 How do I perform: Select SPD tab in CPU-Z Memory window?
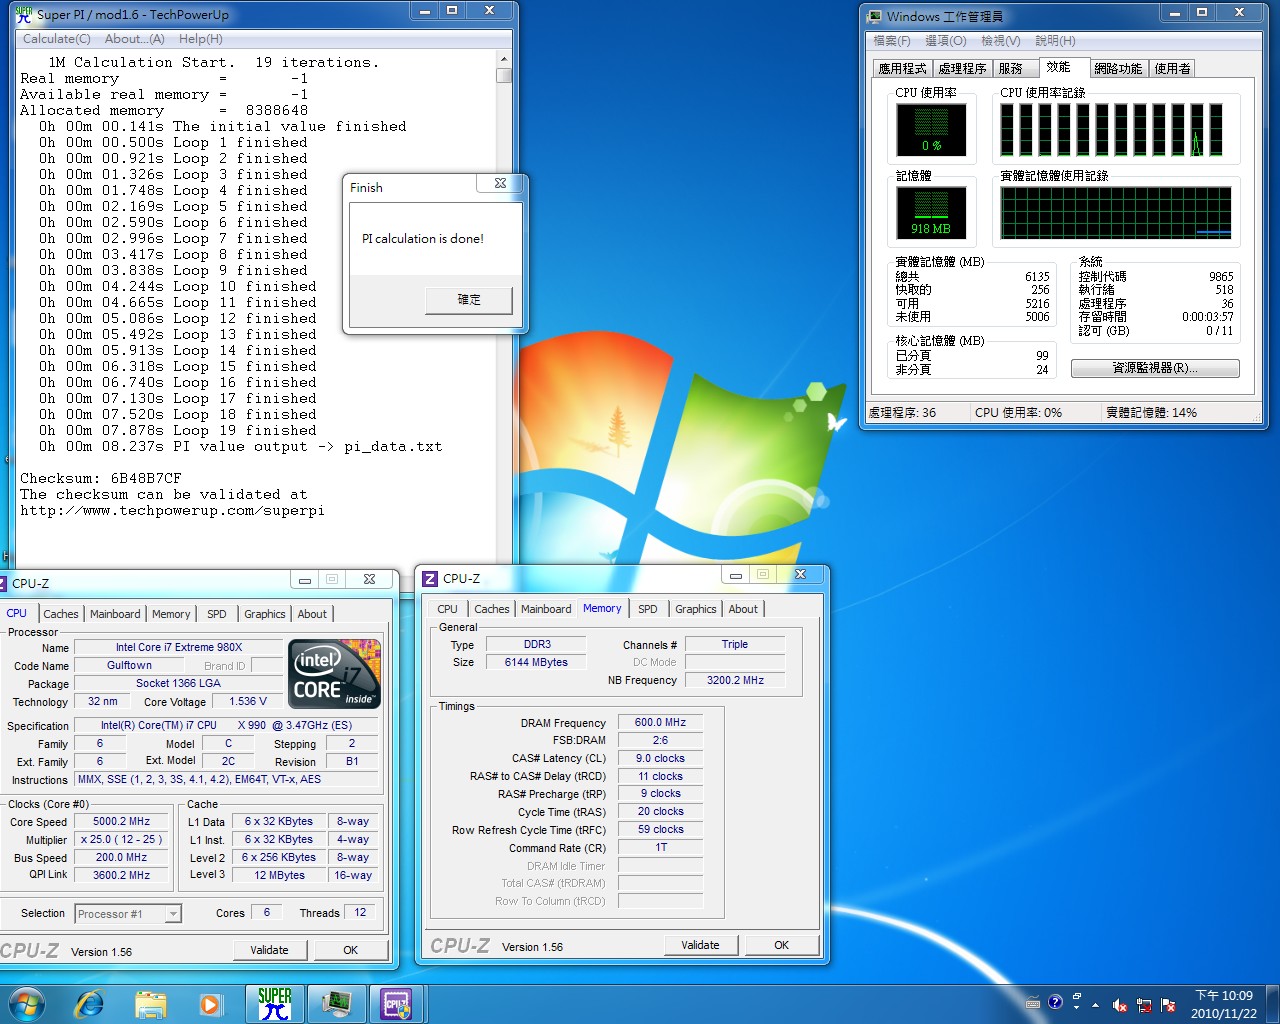click(x=648, y=609)
